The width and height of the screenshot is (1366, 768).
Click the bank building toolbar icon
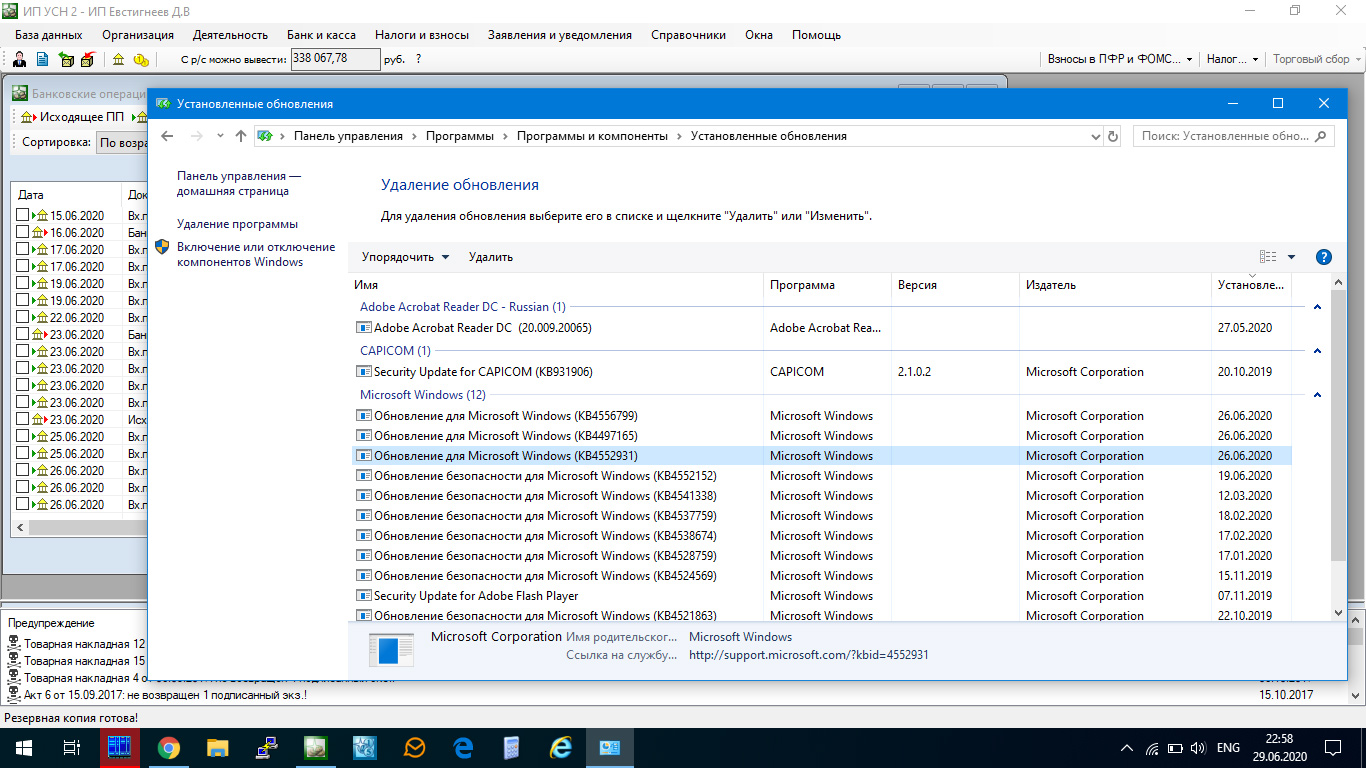[x=118, y=59]
